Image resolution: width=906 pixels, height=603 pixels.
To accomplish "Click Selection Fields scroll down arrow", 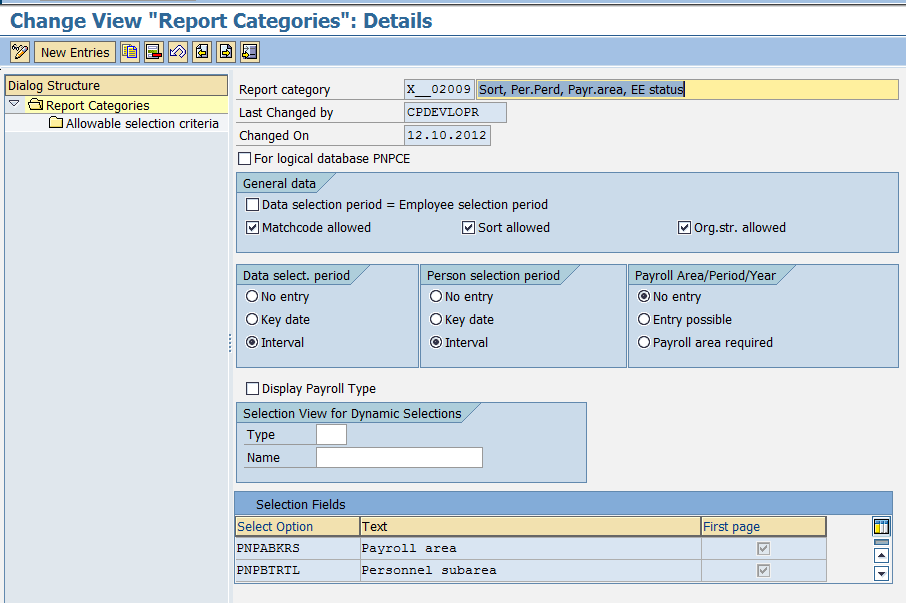I will [x=881, y=574].
